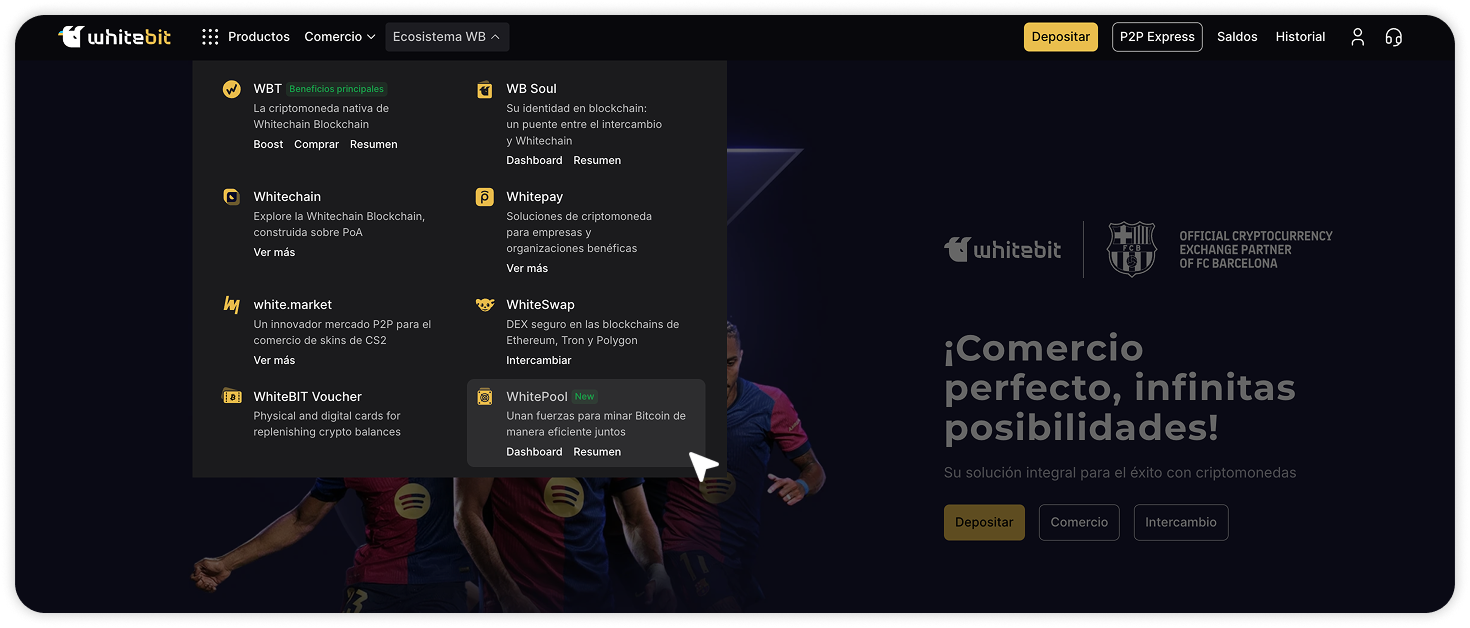Open the user account profile icon
This screenshot has height=628, width=1470.
[1357, 37]
